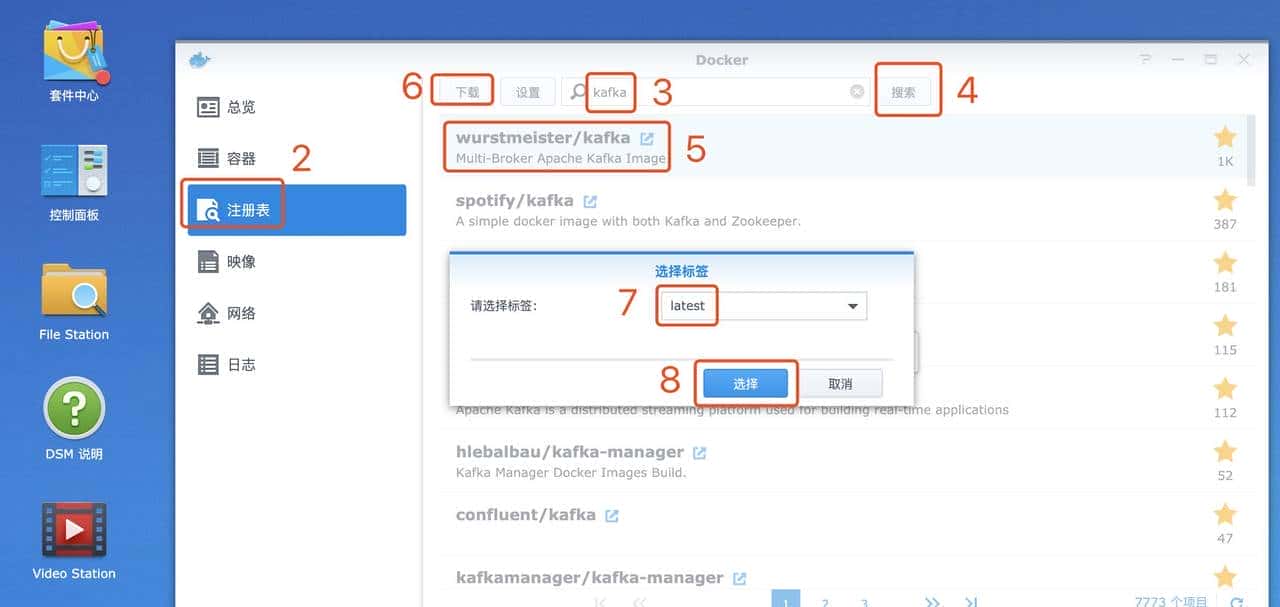Click the star icon rated 1K

point(1225,137)
